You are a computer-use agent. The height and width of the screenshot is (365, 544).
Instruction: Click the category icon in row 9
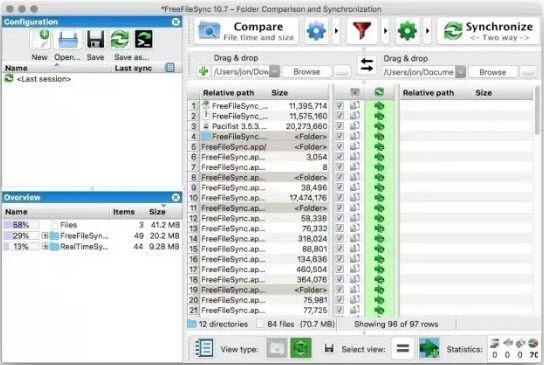tap(355, 187)
